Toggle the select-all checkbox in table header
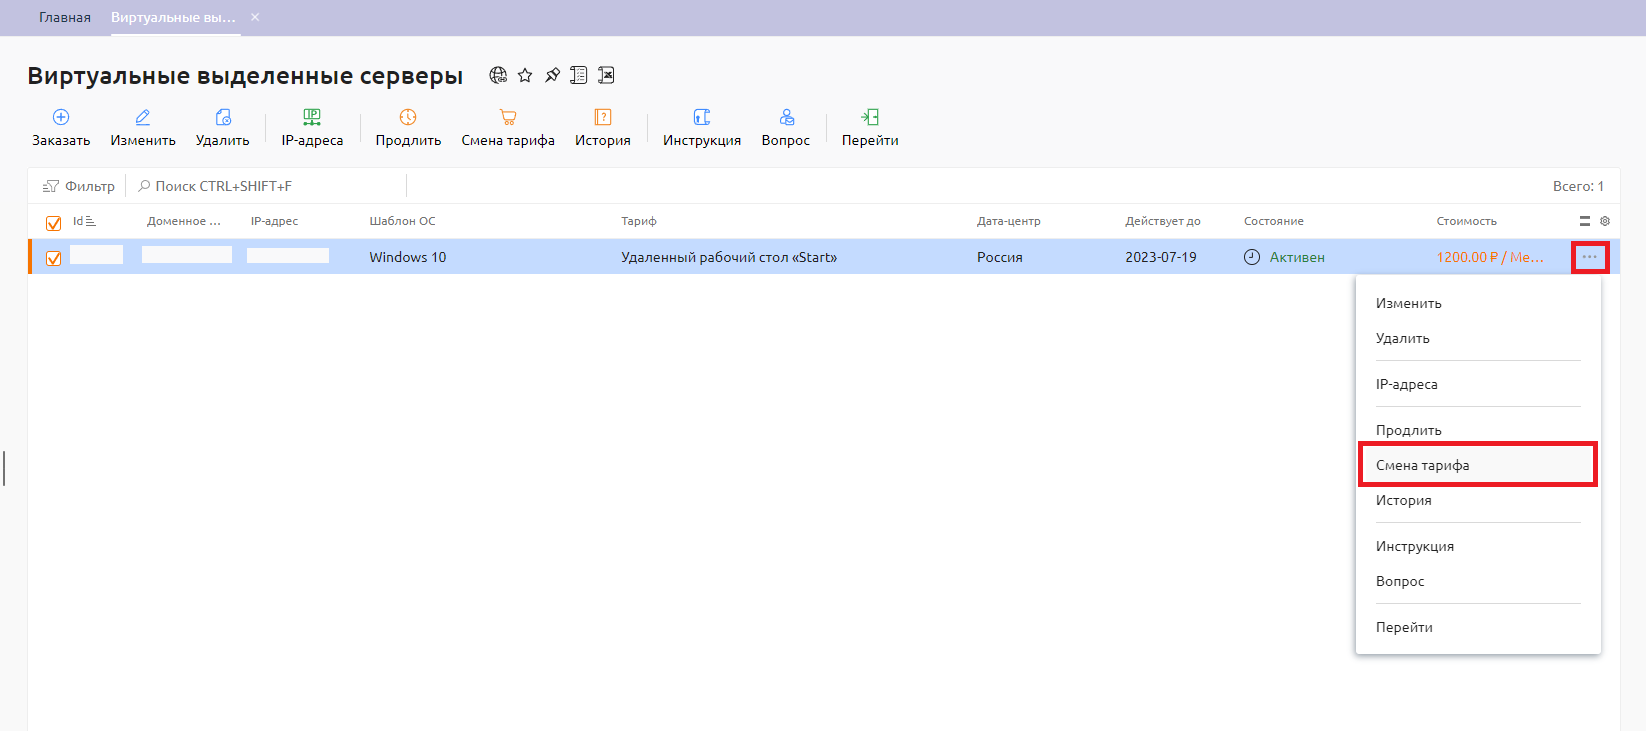The image size is (1646, 731). (x=54, y=223)
